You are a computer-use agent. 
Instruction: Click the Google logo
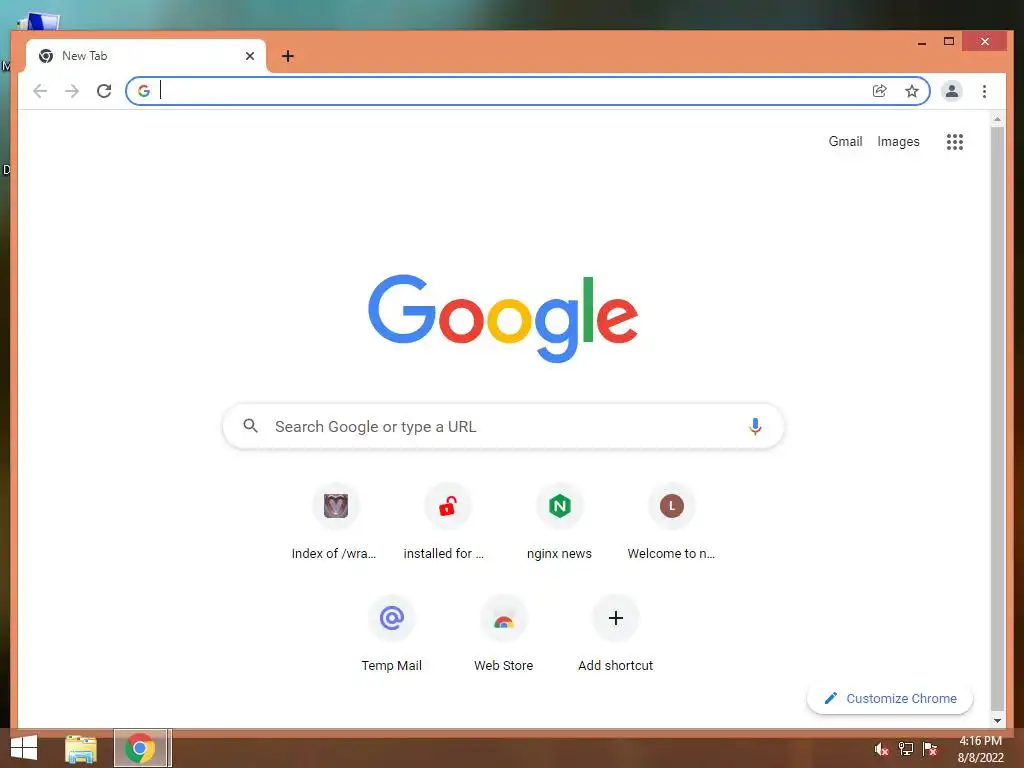[x=503, y=318]
